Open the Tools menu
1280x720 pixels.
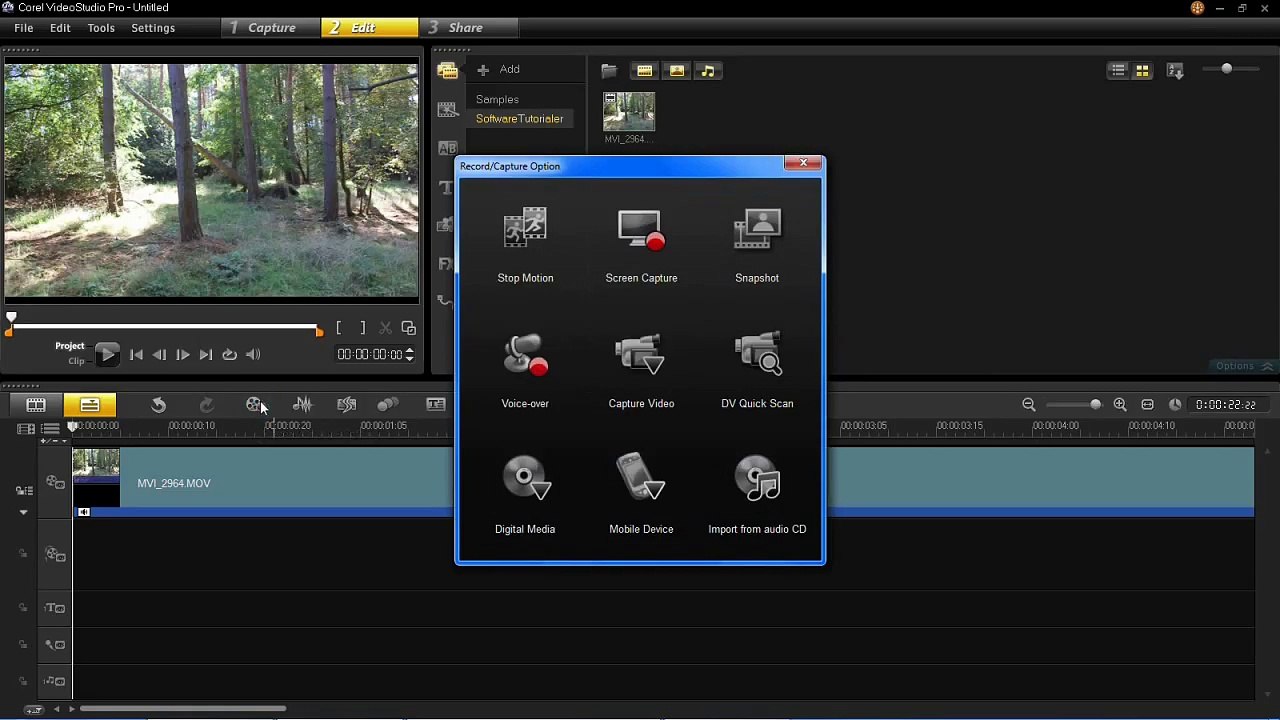(x=101, y=28)
